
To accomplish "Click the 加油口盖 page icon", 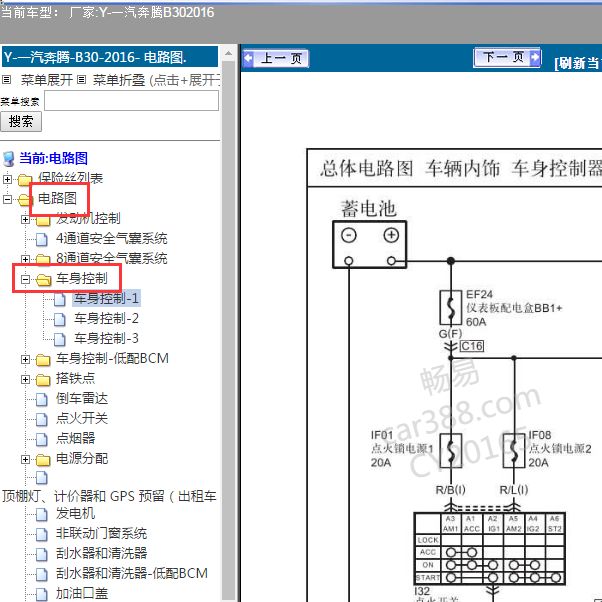I will tap(42, 595).
